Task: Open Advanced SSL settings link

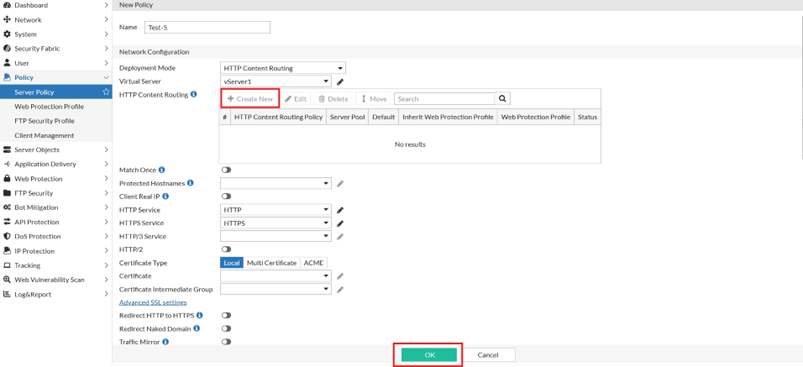Action: tap(153, 303)
